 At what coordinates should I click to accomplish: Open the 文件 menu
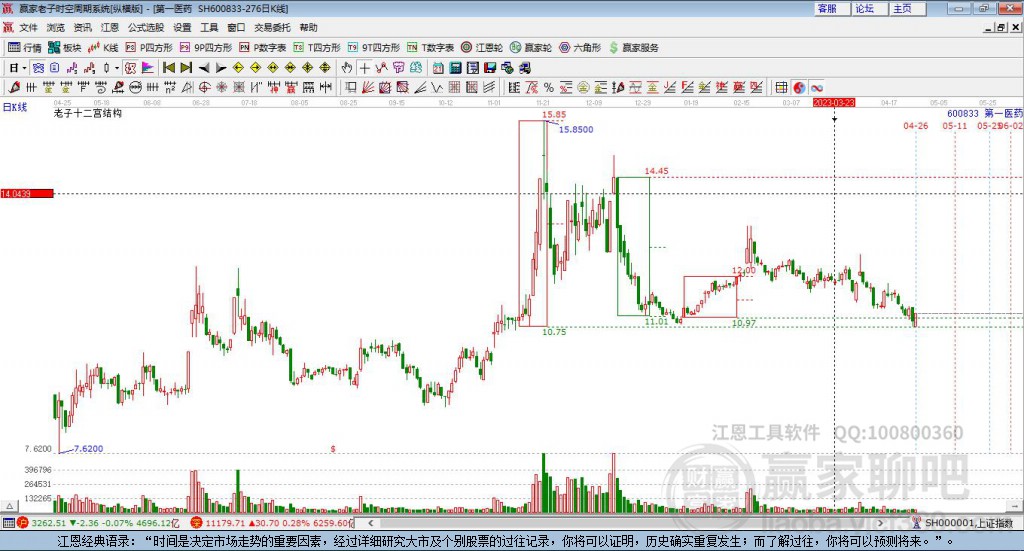[x=29, y=27]
